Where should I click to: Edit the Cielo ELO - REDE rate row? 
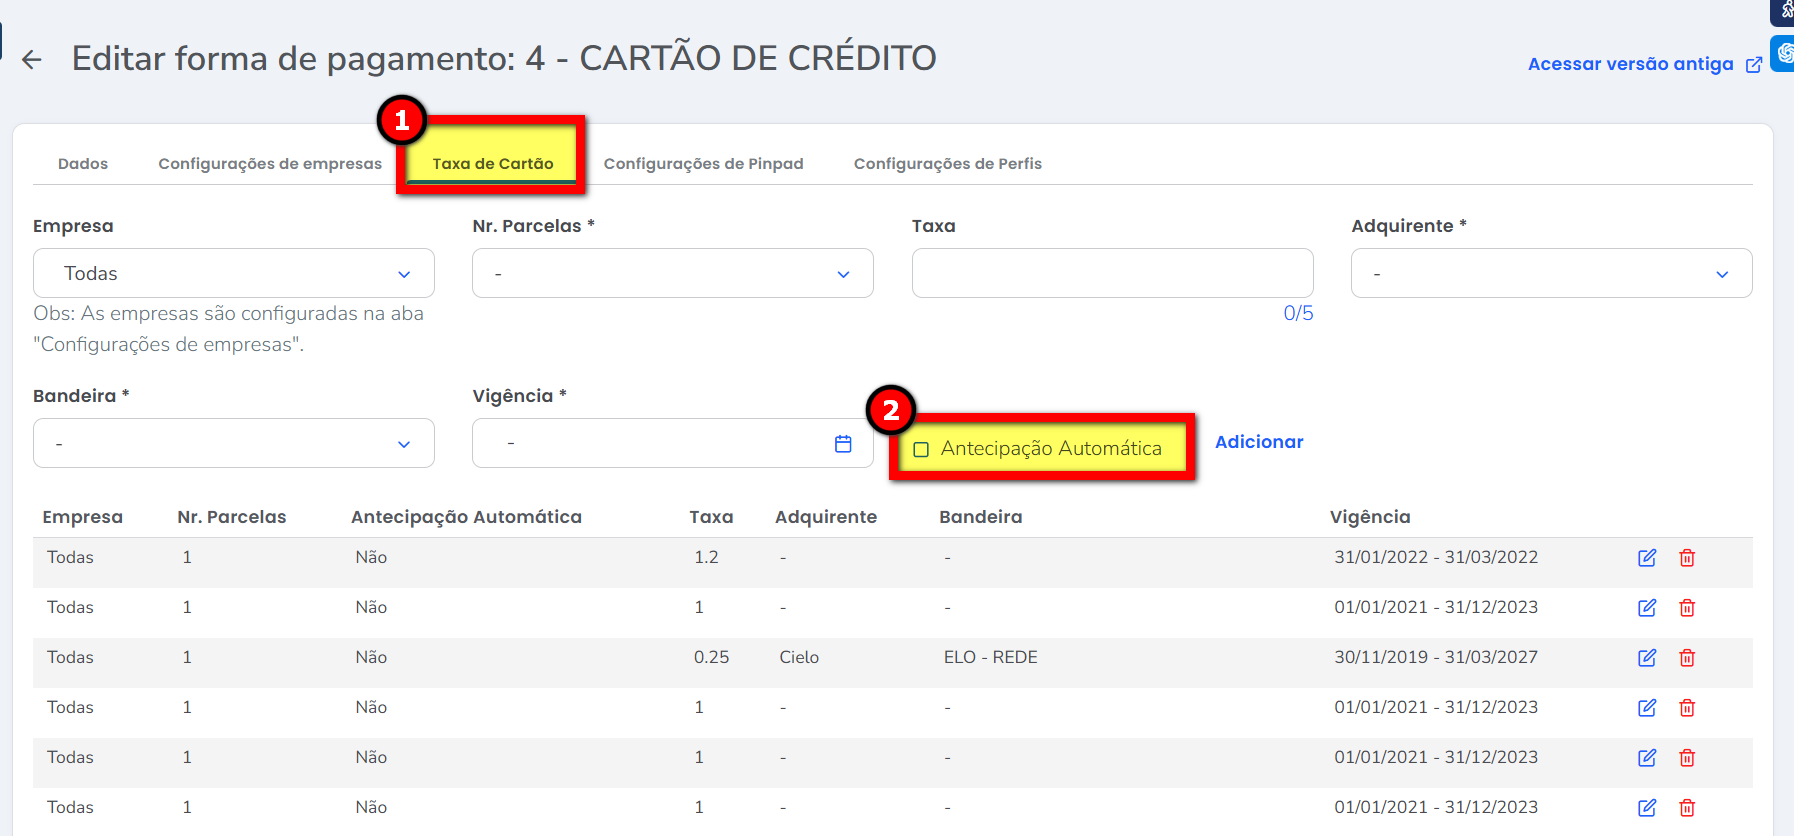click(x=1647, y=658)
